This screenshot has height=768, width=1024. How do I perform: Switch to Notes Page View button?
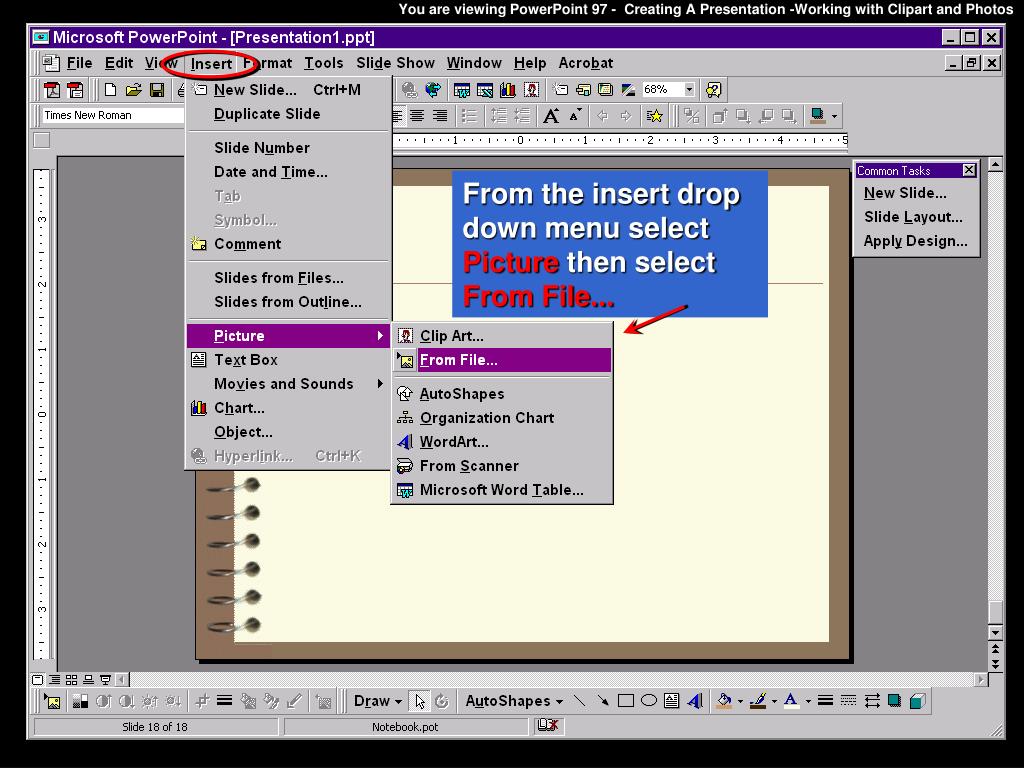tap(88, 680)
